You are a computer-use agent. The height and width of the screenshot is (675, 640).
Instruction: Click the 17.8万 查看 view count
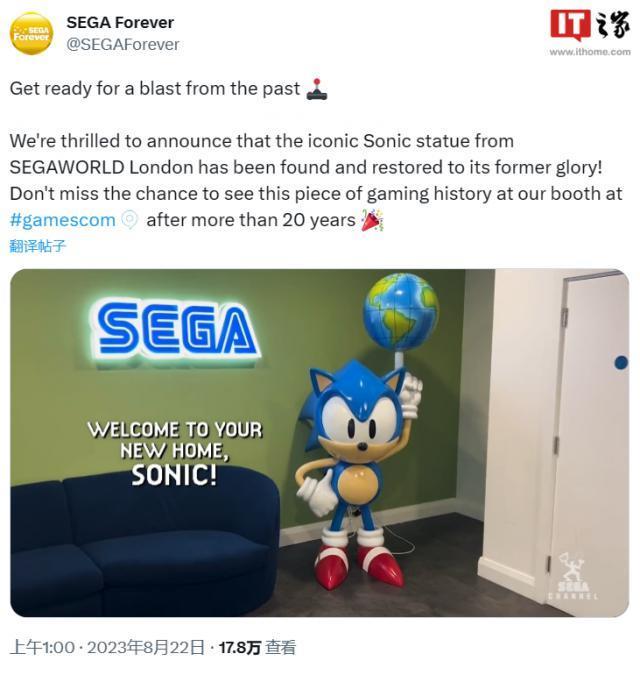pyautogui.click(x=257, y=648)
